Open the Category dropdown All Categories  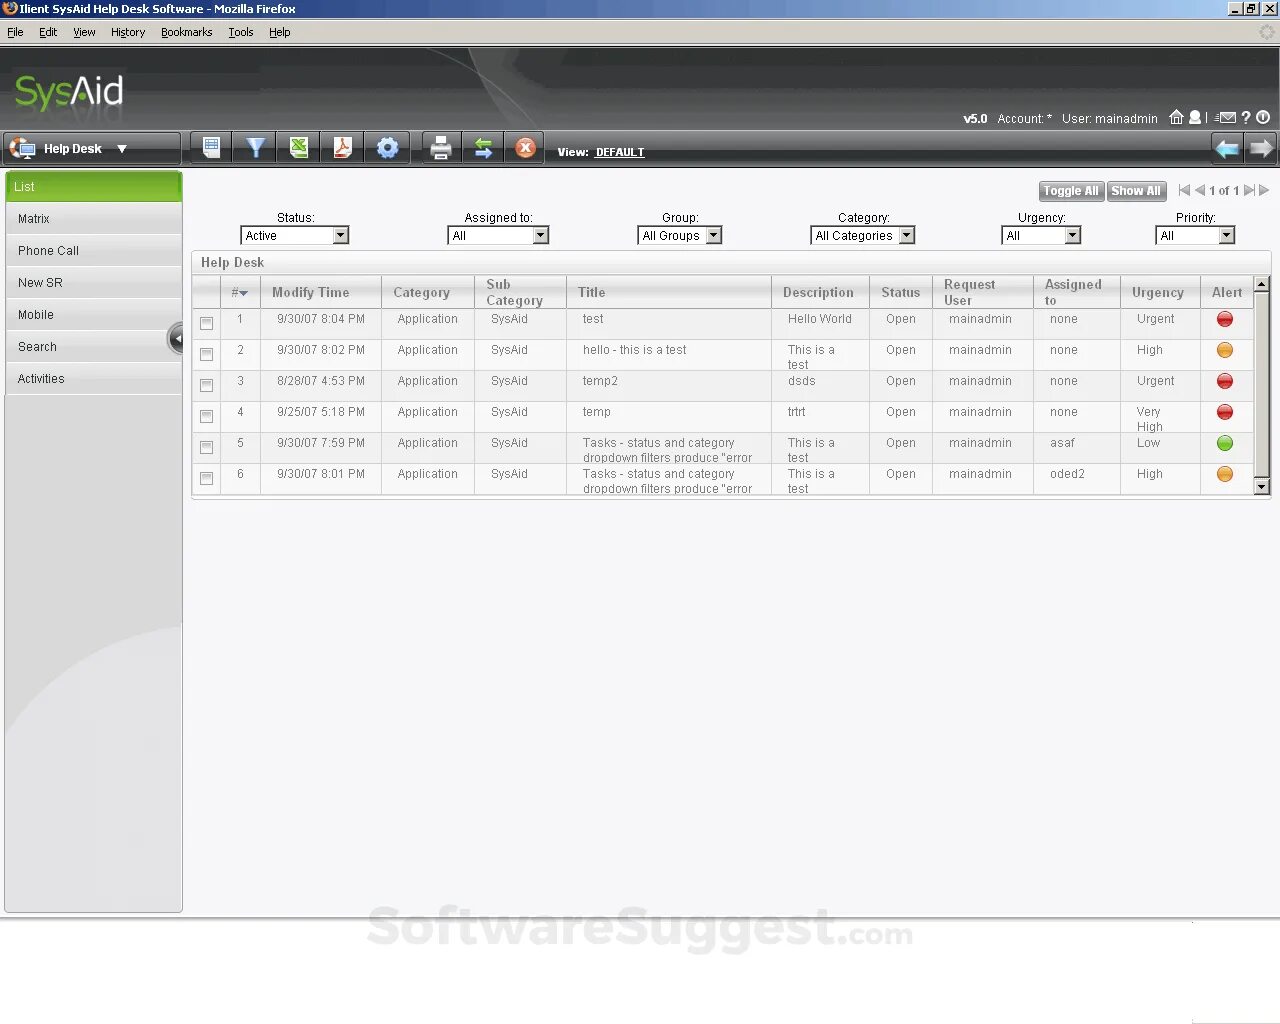pyautogui.click(x=863, y=236)
